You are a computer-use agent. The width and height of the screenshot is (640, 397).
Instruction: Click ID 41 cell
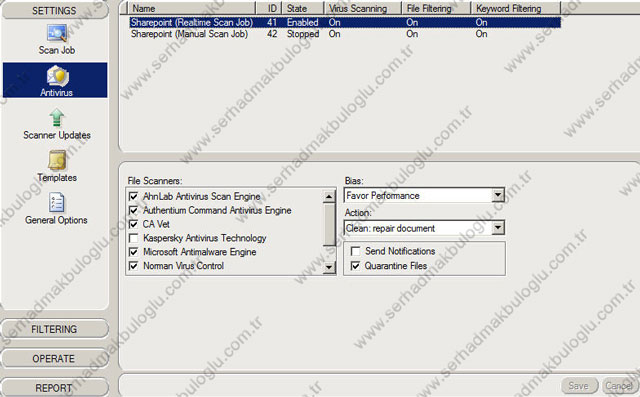pyautogui.click(x=272, y=22)
